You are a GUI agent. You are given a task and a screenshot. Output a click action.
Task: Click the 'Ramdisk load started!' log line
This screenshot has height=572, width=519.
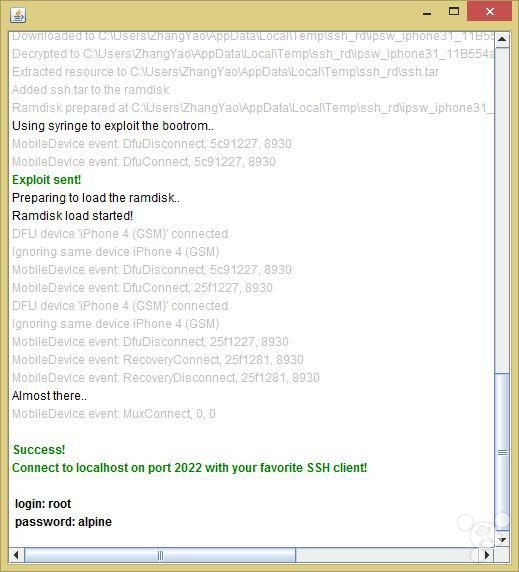click(x=72, y=216)
